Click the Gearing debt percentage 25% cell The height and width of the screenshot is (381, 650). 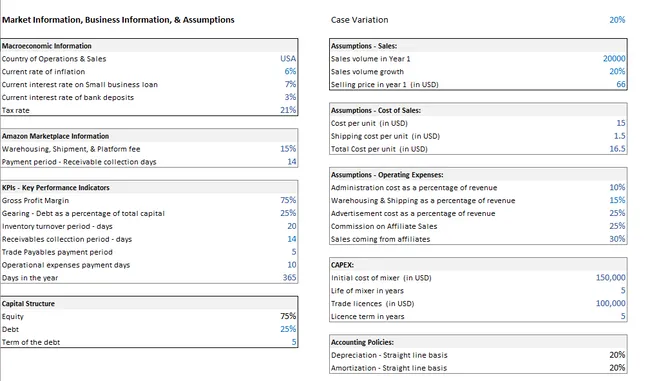click(x=288, y=213)
